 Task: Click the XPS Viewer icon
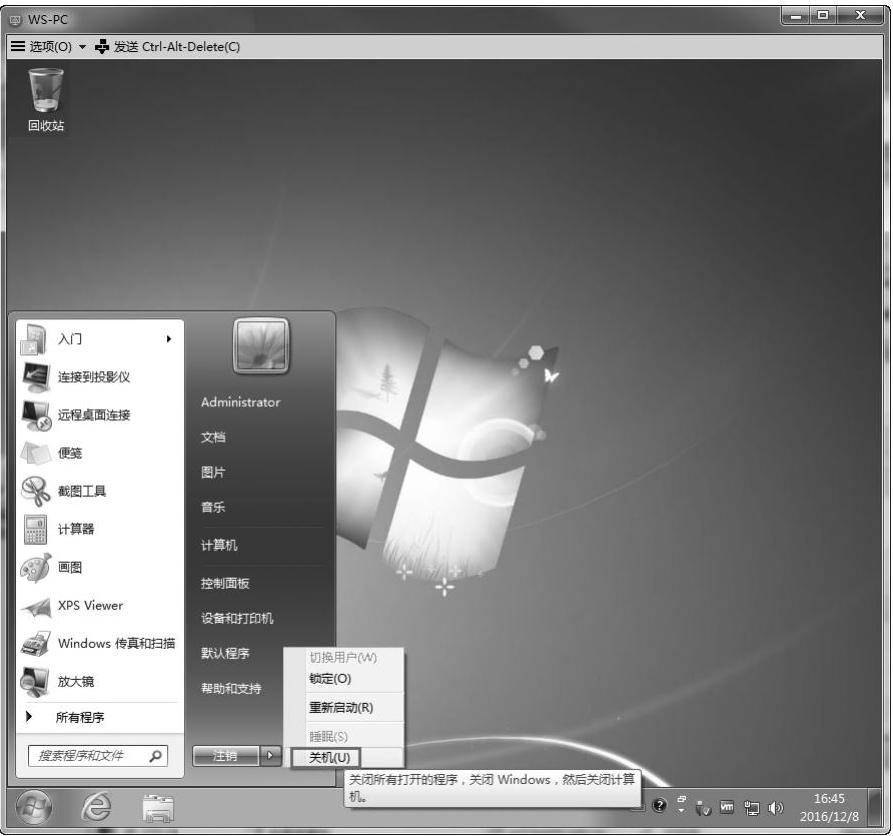point(35,607)
